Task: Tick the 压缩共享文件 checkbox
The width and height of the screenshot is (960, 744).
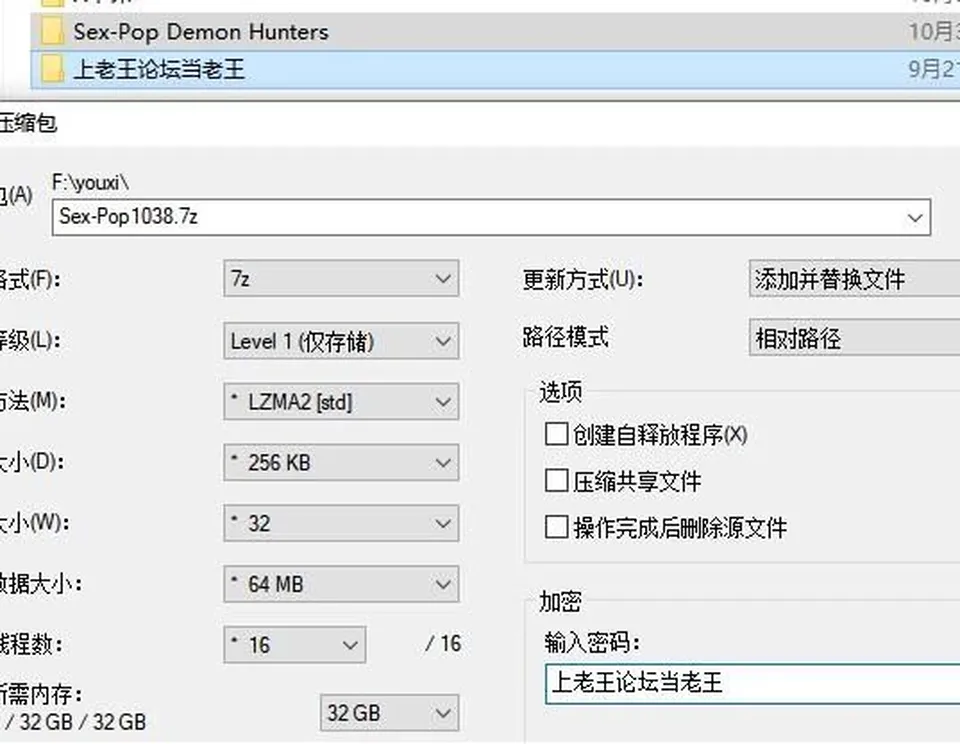Action: click(x=556, y=481)
